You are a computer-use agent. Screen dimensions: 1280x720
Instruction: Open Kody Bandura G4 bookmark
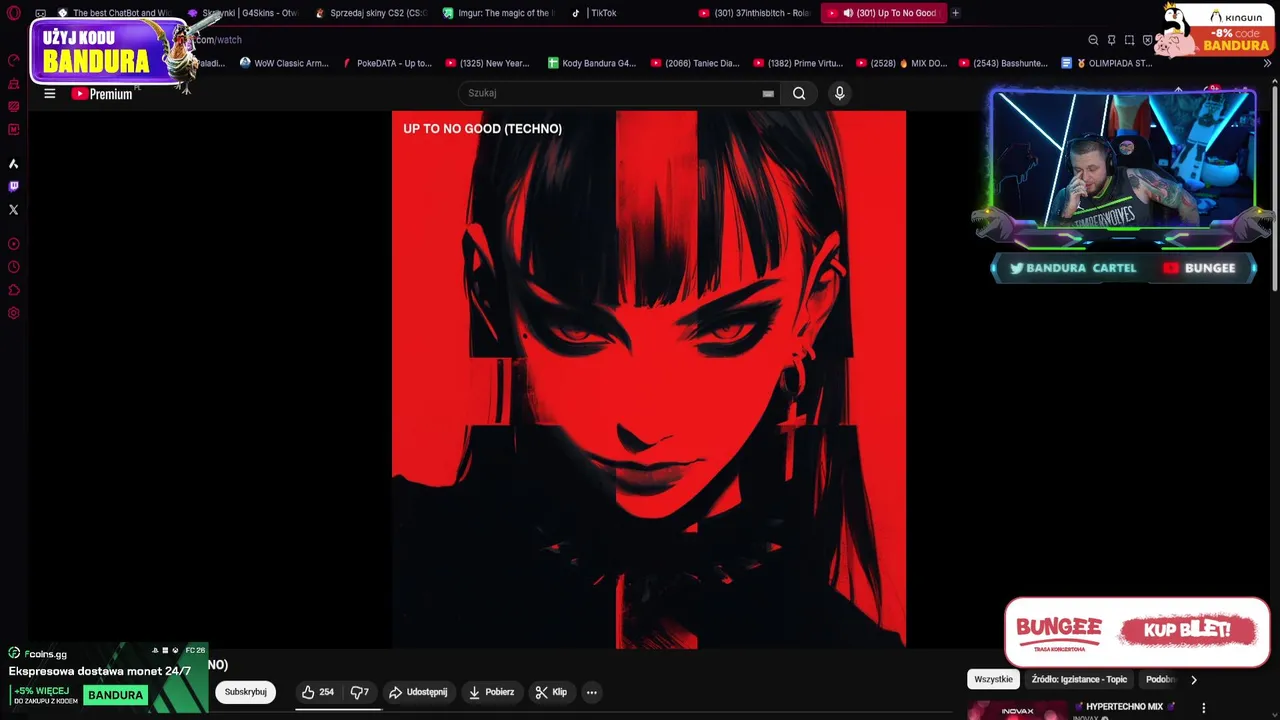(x=592, y=63)
